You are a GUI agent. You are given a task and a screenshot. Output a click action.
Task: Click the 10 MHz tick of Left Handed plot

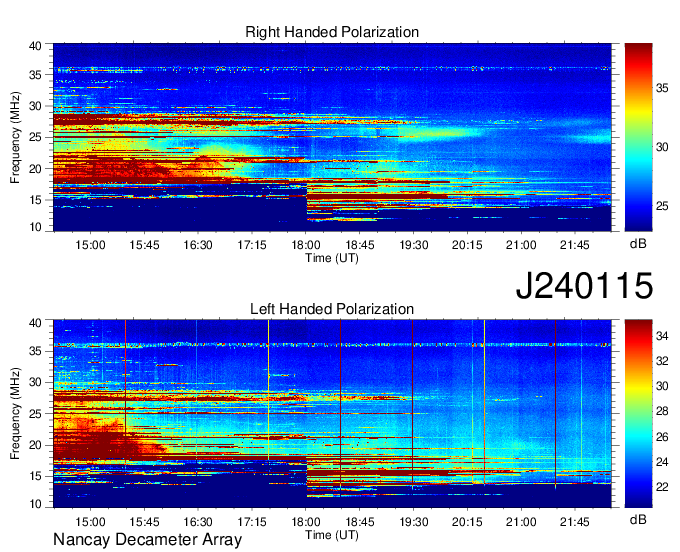click(x=35, y=504)
